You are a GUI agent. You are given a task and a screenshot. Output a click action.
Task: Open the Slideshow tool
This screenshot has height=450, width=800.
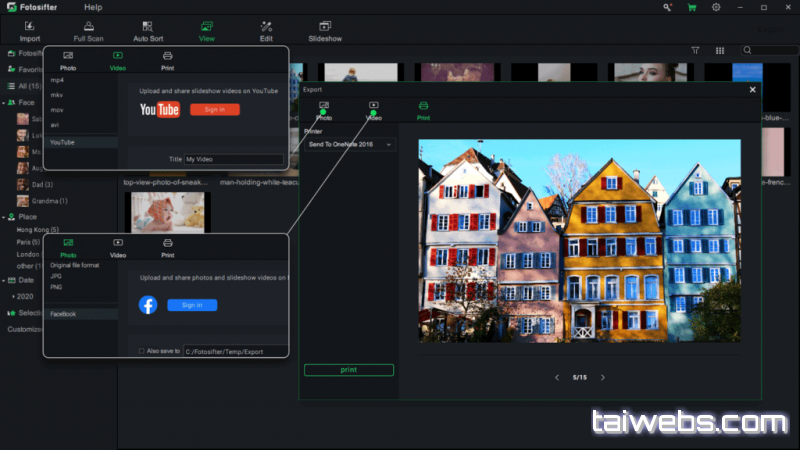pyautogui.click(x=325, y=29)
